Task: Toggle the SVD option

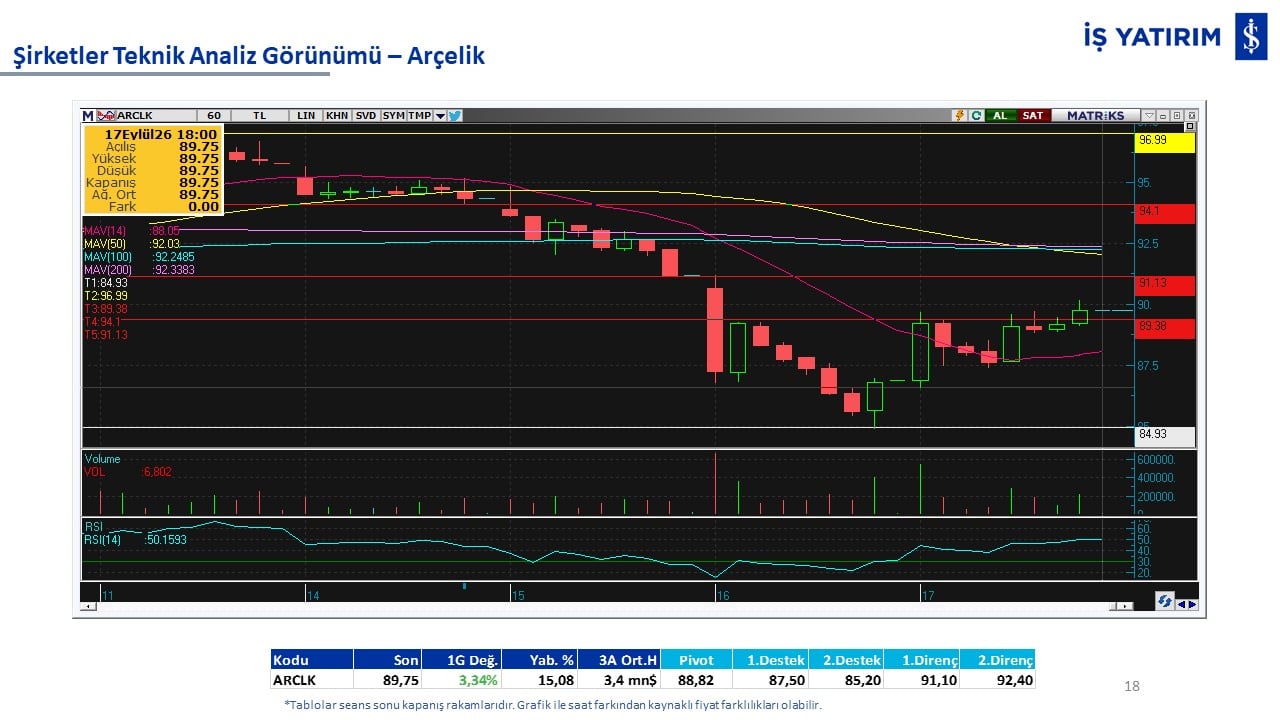Action: click(366, 116)
